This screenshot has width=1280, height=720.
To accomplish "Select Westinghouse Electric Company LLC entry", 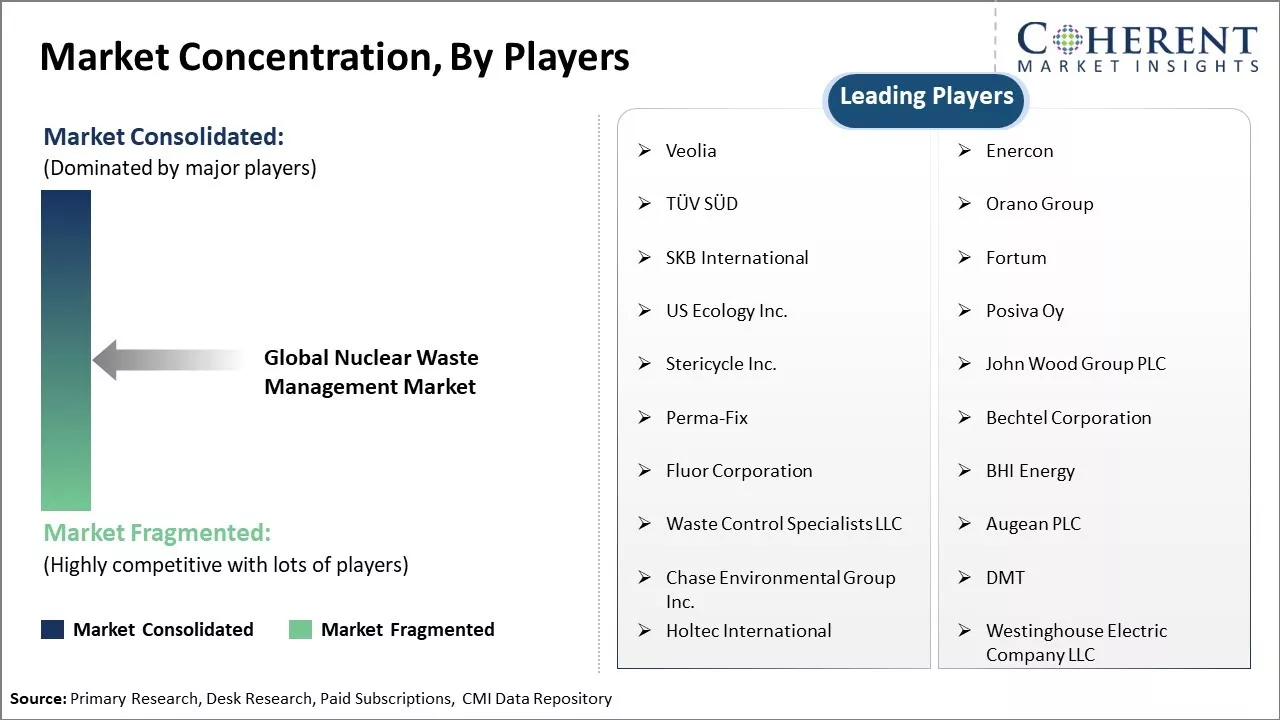I will [1076, 643].
